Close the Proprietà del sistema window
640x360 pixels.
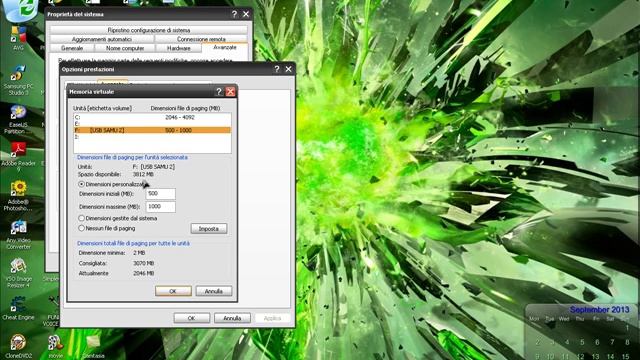(x=246, y=14)
